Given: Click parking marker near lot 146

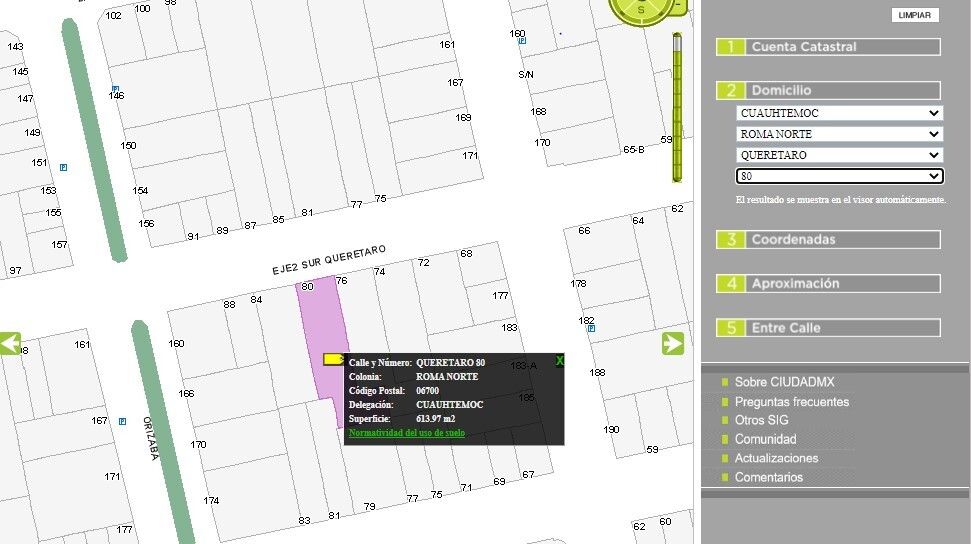Looking at the screenshot, I should [115, 89].
